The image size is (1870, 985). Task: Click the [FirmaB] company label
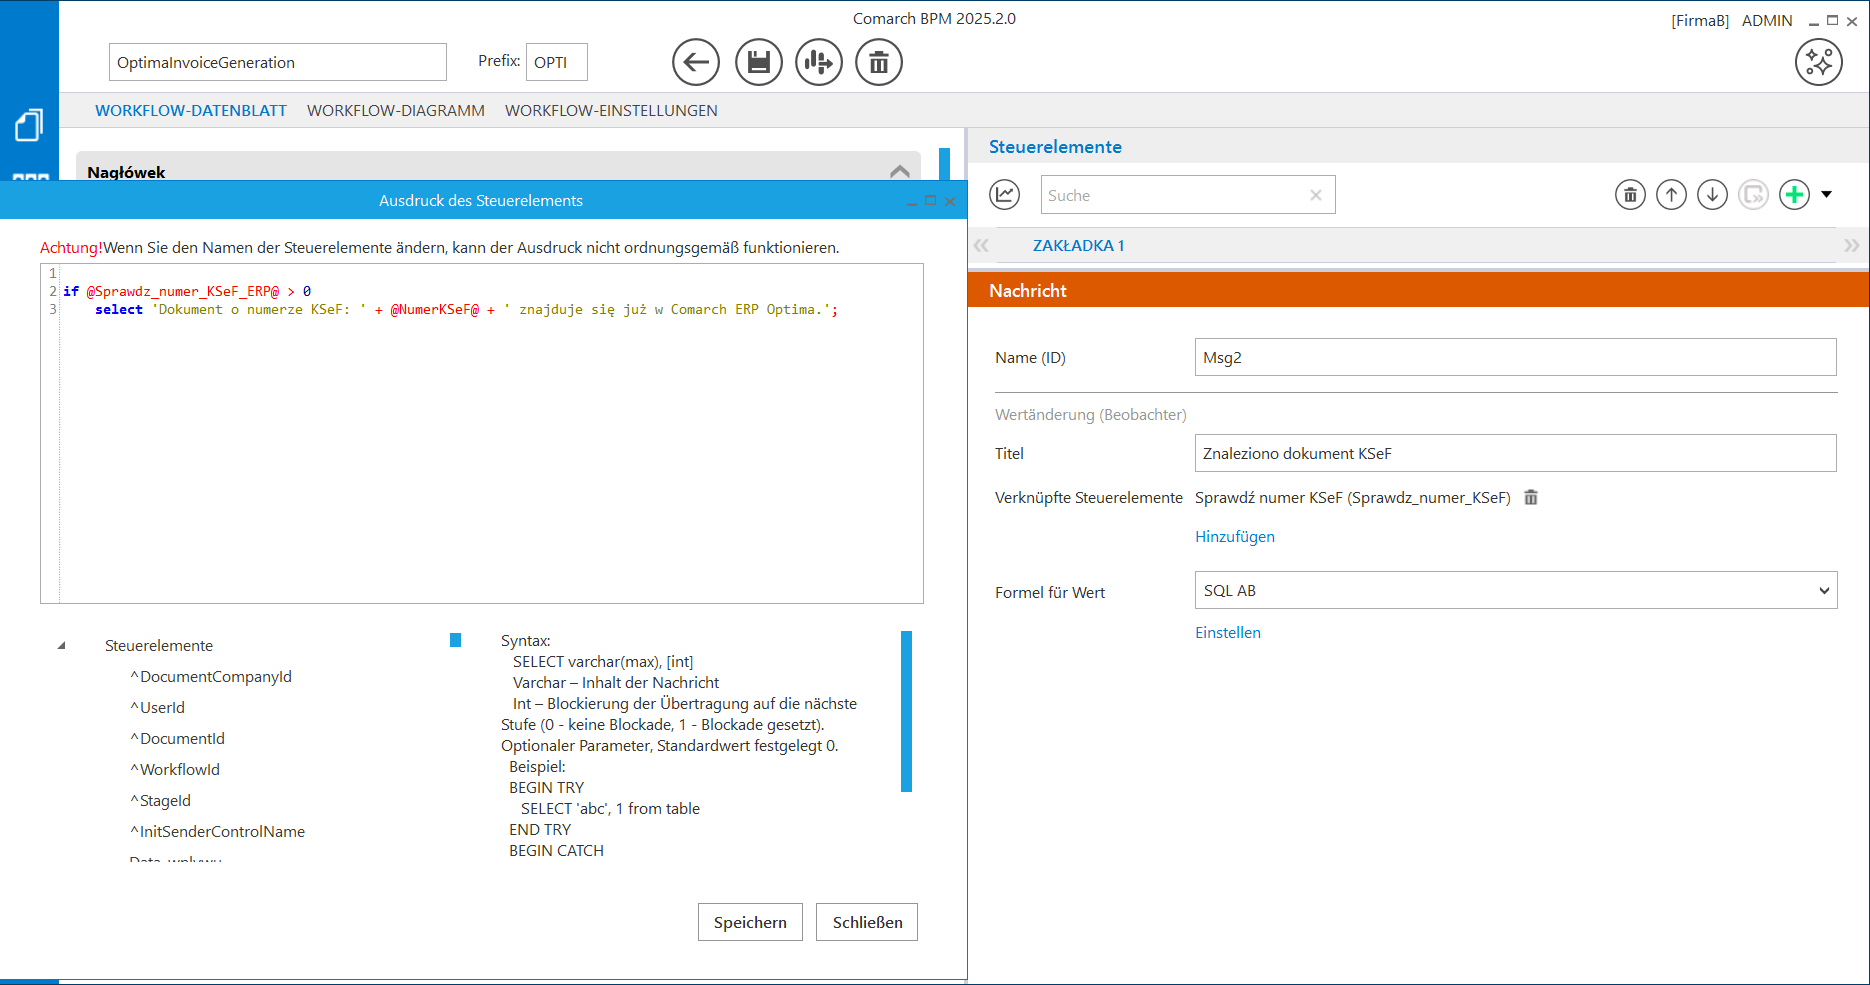(1700, 20)
